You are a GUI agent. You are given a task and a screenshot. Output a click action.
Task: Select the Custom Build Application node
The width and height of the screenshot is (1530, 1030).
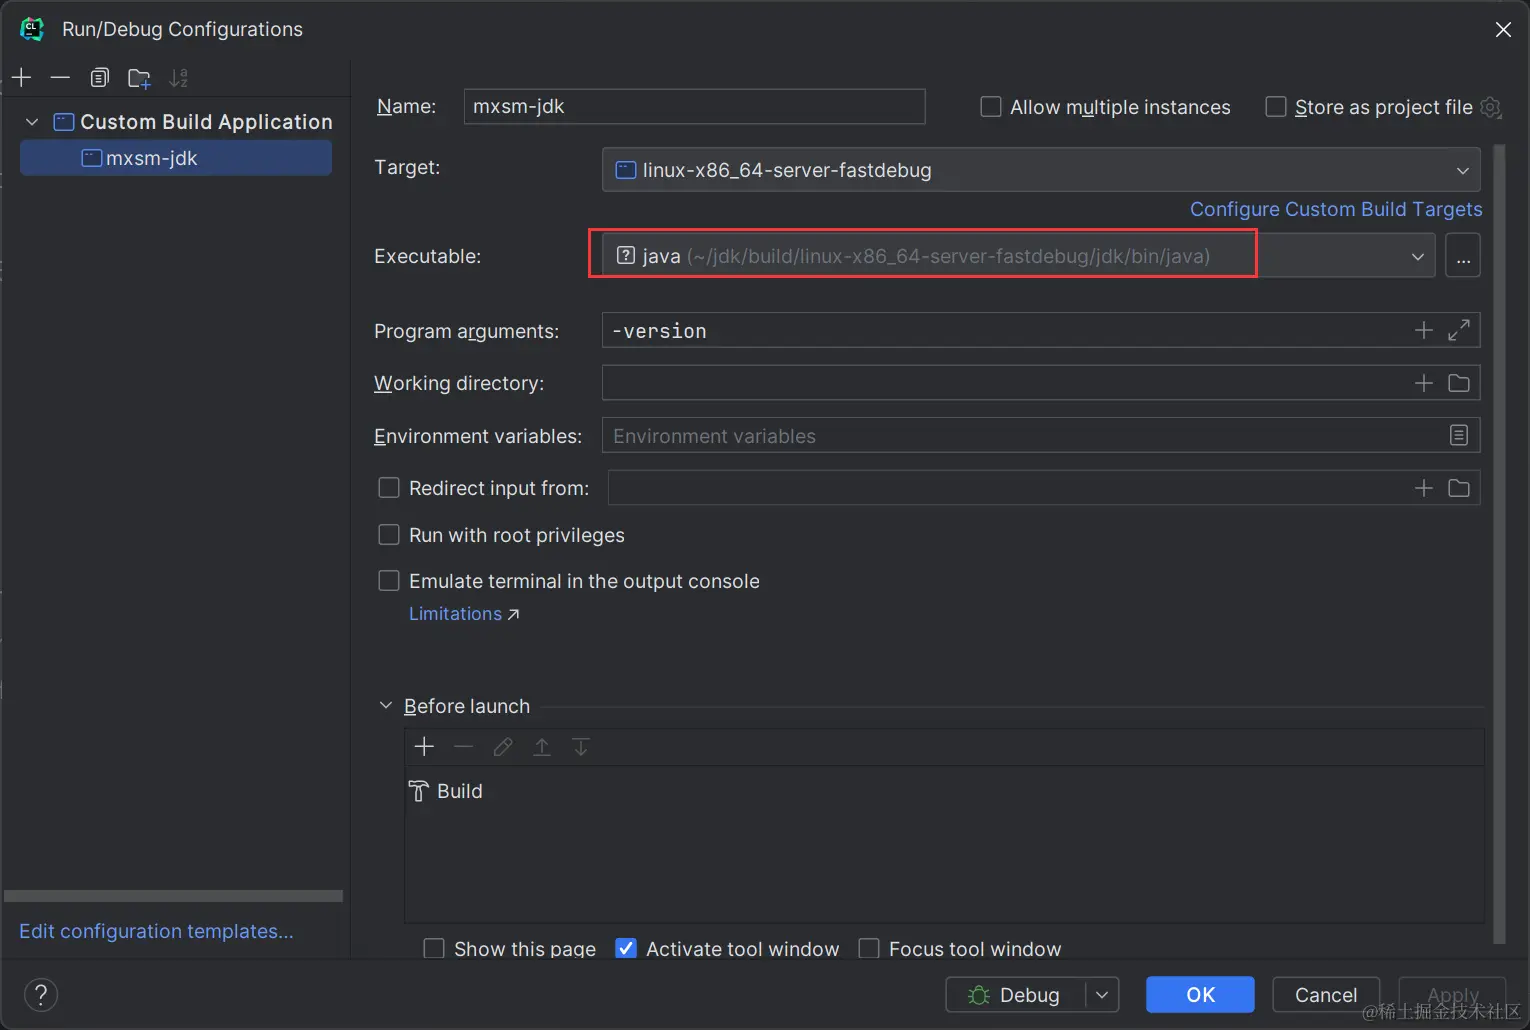coord(205,122)
